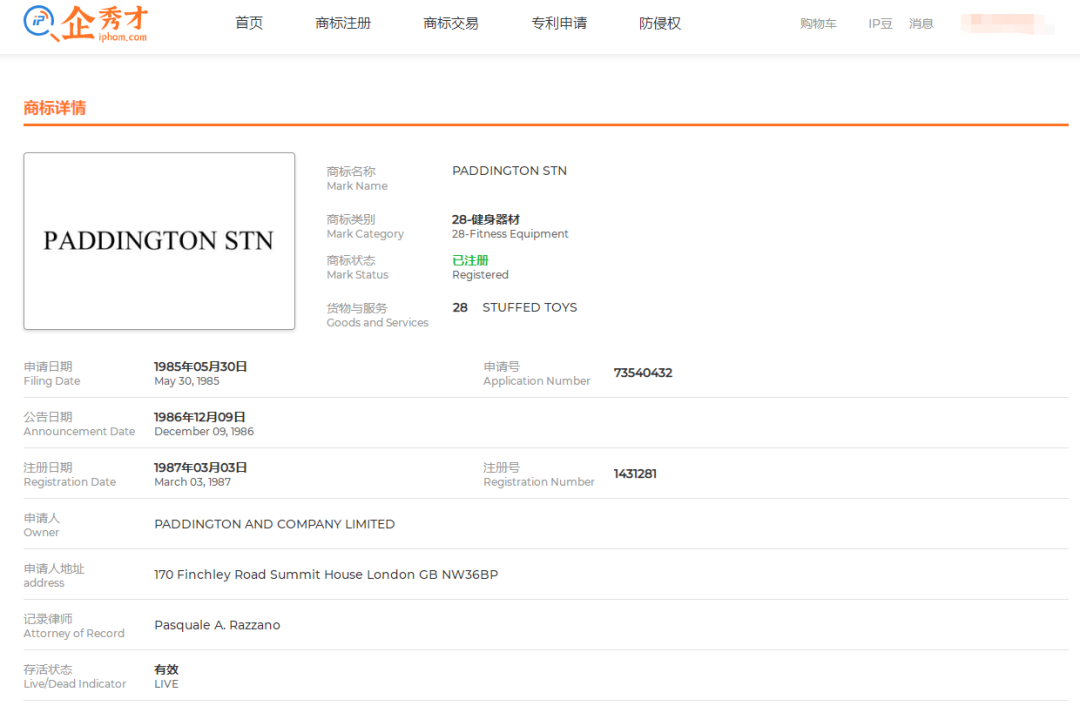Click the Live/Dead Indicator label
The width and height of the screenshot is (1080, 726).
pos(74,684)
